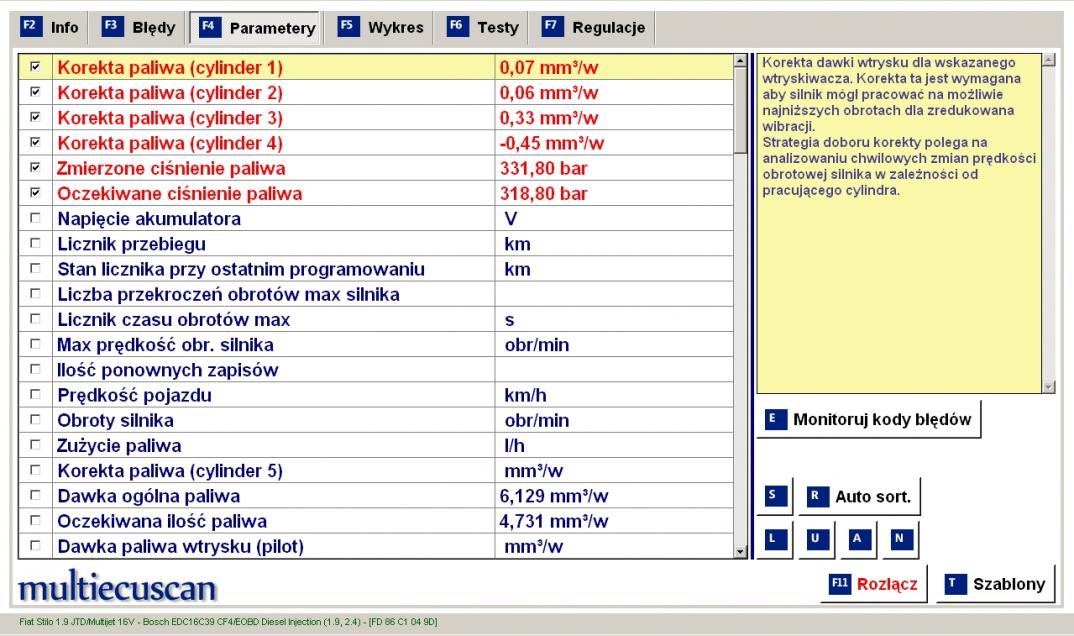The image size is (1074, 636).
Task: Click the Auto sort. button
Action: pyautogui.click(x=859, y=496)
